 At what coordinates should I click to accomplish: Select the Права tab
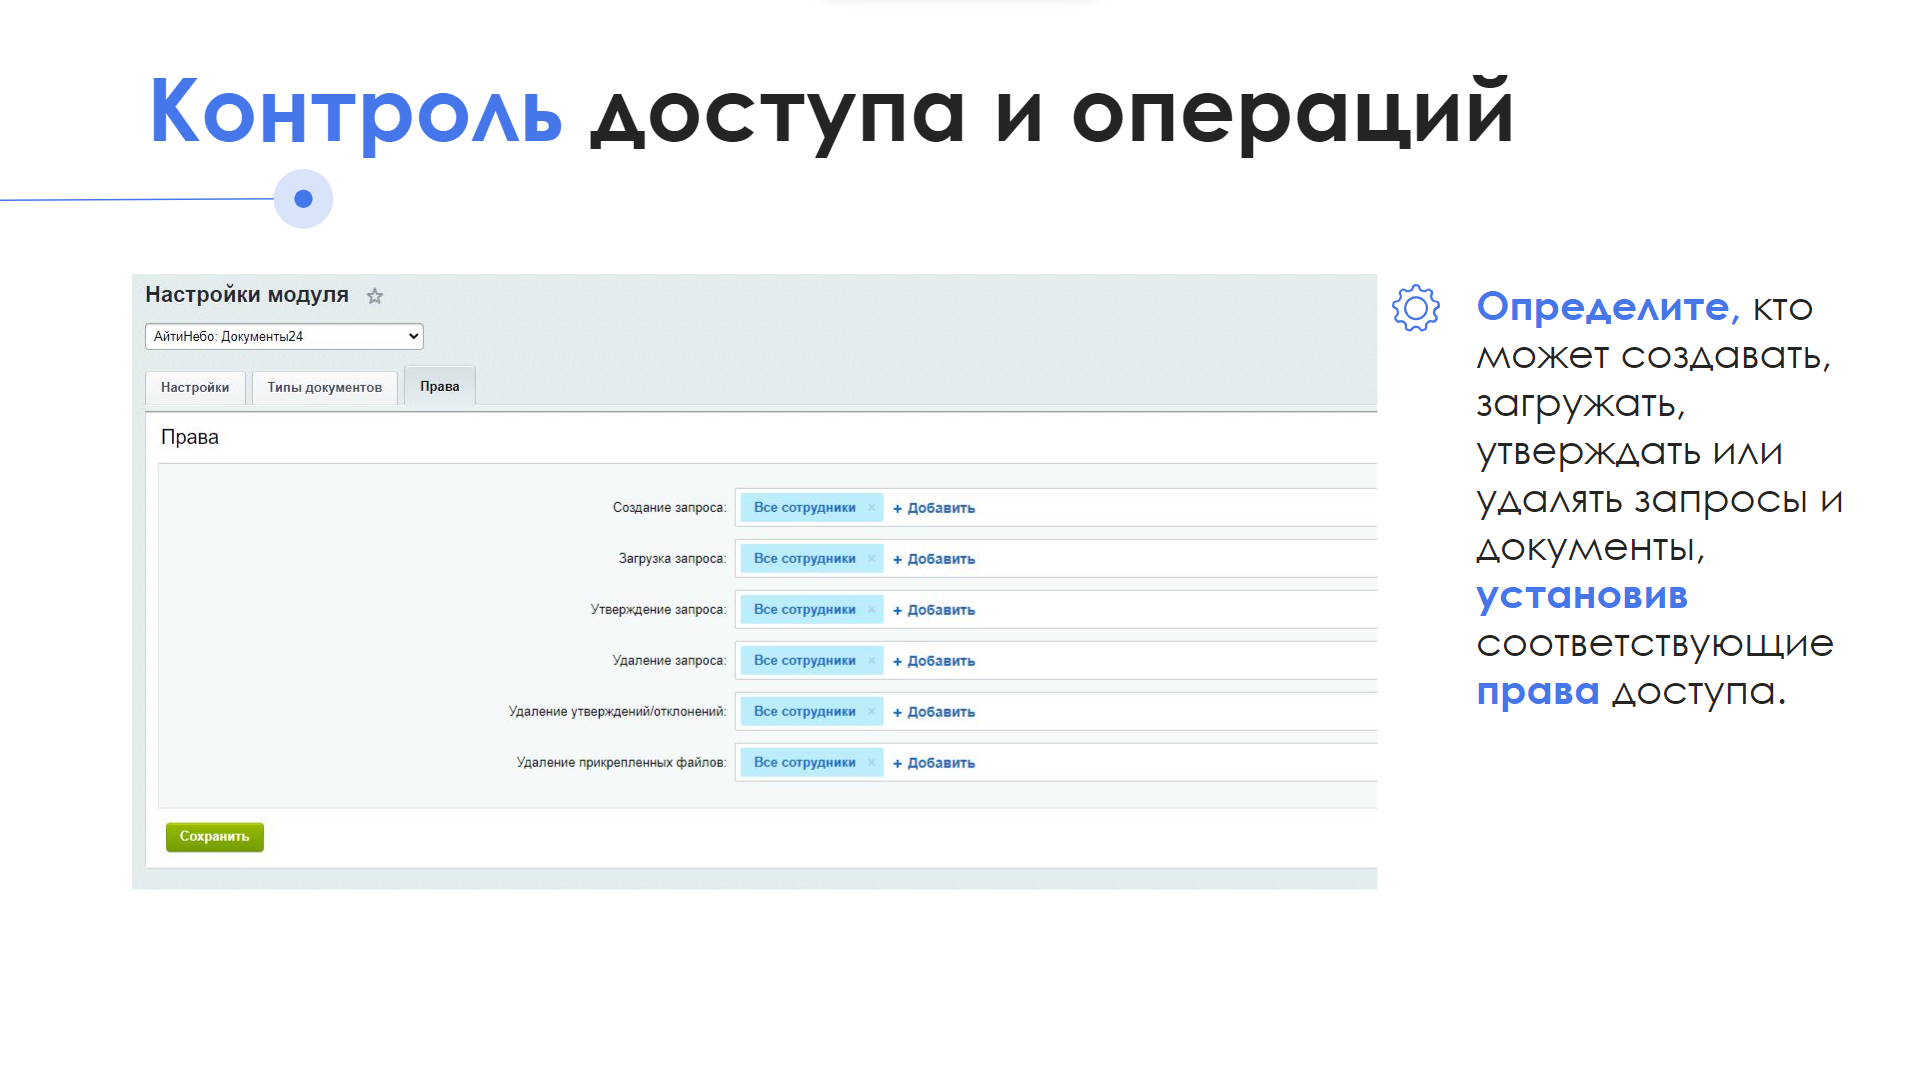[x=439, y=387]
